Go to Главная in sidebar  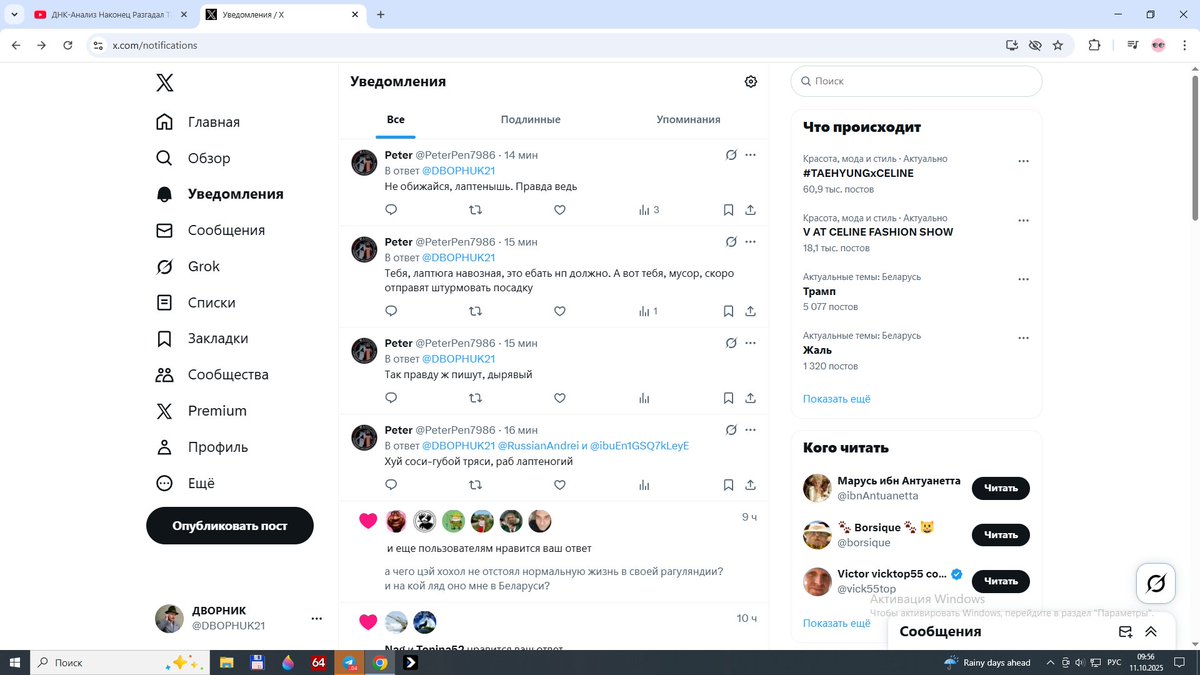click(198, 122)
